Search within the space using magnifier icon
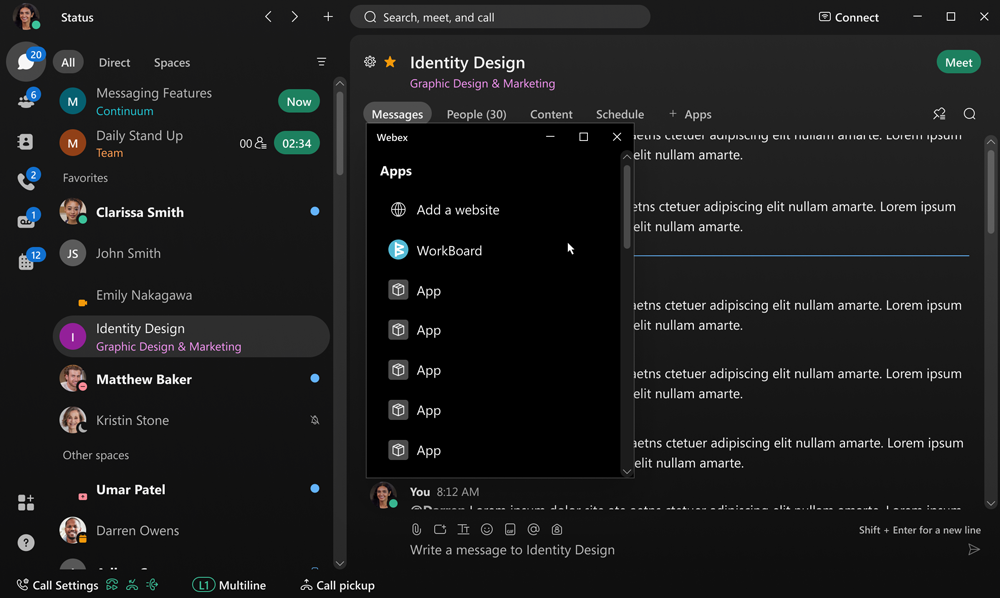Image resolution: width=1000 pixels, height=598 pixels. (969, 114)
